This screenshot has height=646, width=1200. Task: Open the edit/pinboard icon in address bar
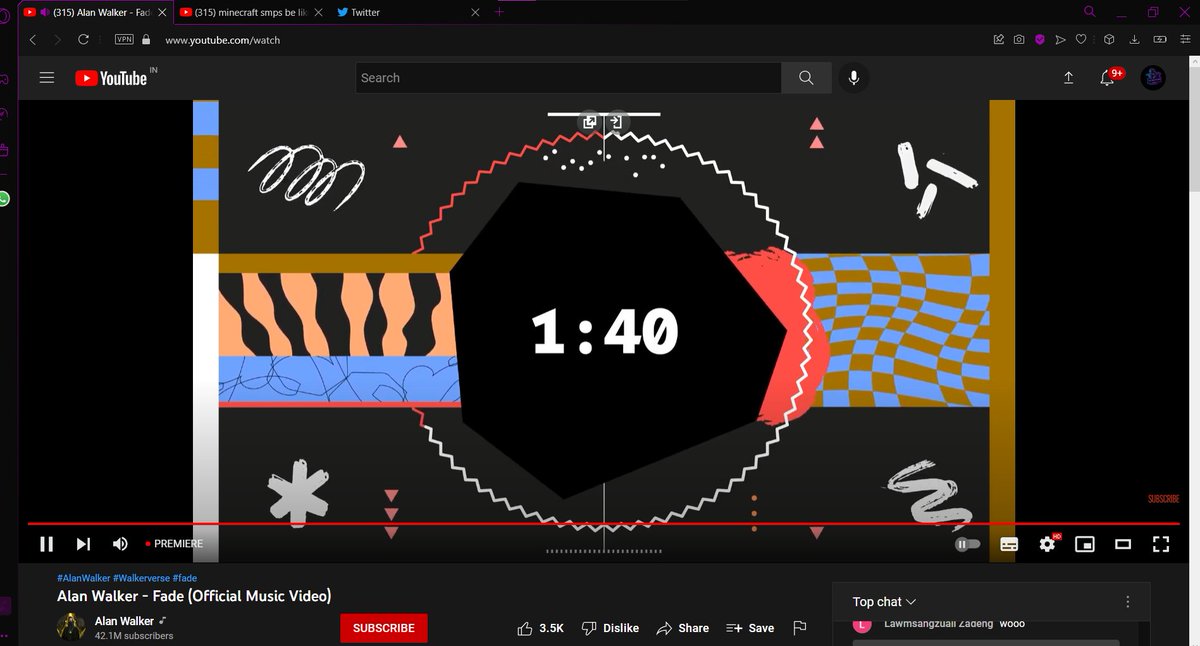pos(998,40)
